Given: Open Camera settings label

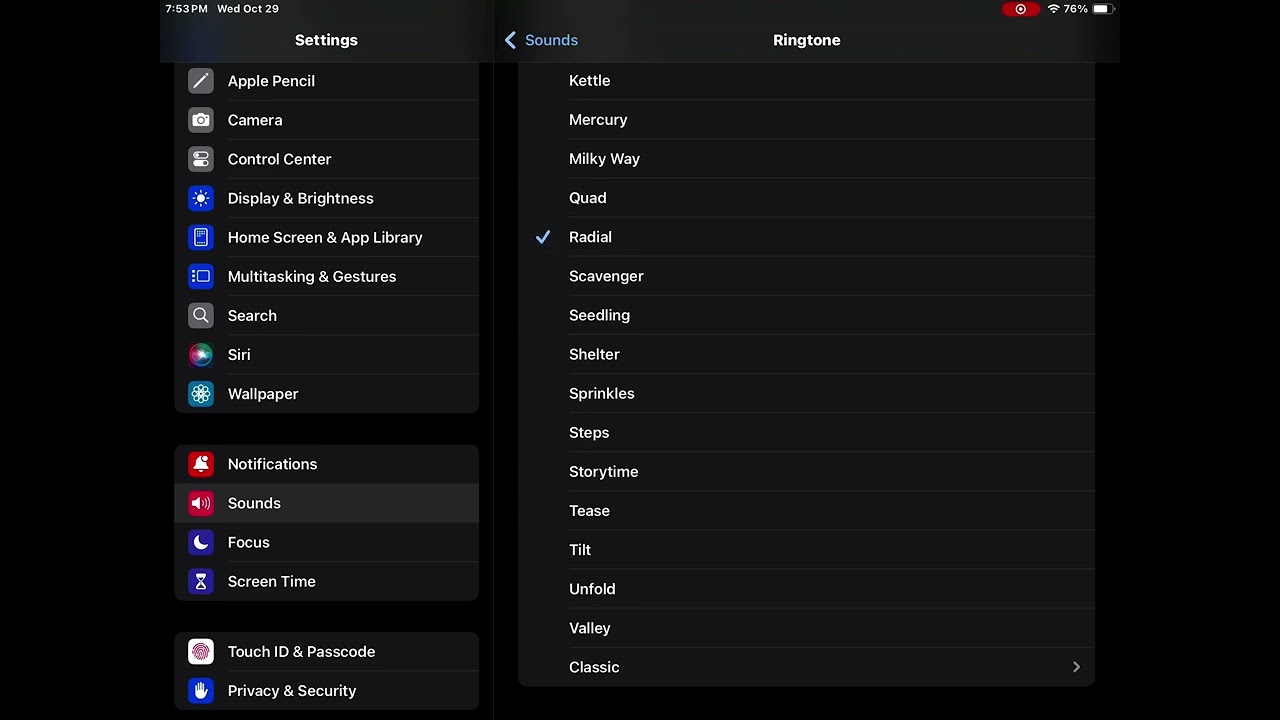Looking at the screenshot, I should 255,120.
